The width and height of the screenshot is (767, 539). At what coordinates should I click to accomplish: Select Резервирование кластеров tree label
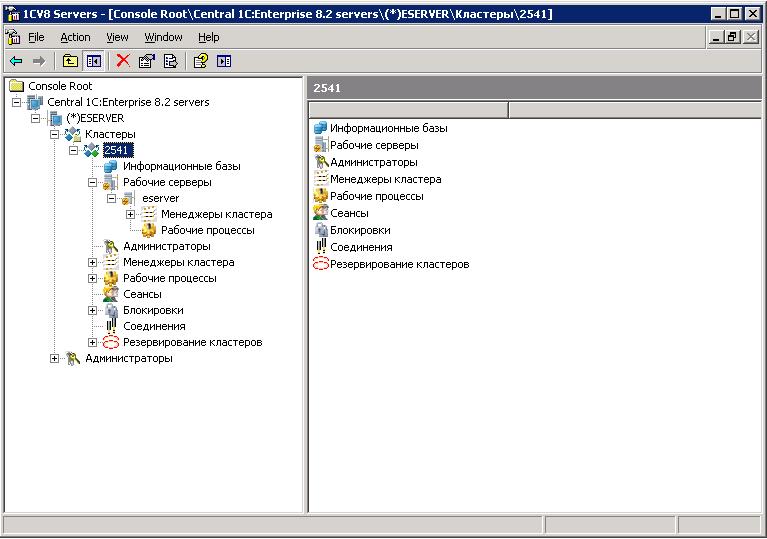[192, 342]
